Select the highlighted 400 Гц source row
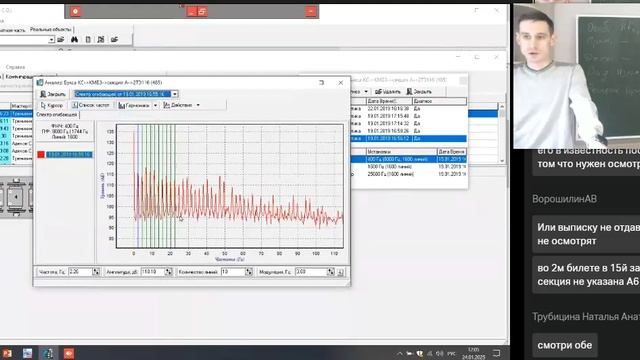 pos(408,159)
